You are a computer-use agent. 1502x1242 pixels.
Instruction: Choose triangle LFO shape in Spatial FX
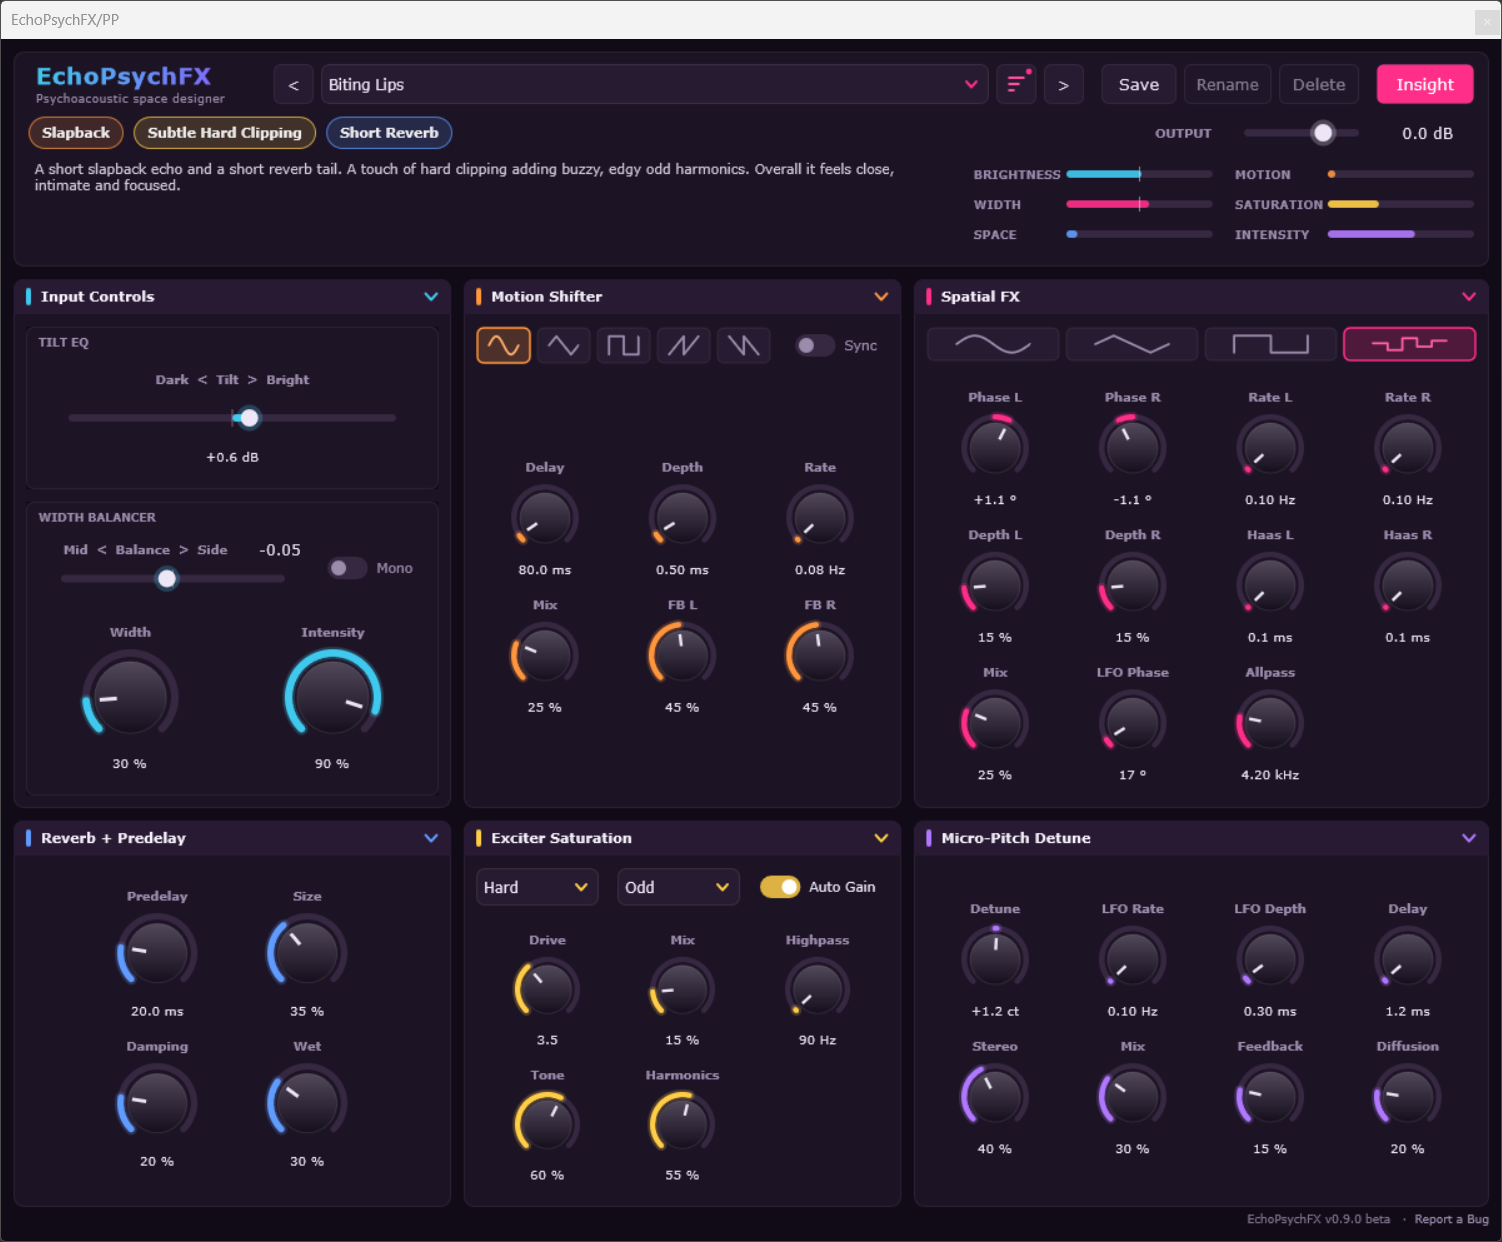coord(1132,344)
